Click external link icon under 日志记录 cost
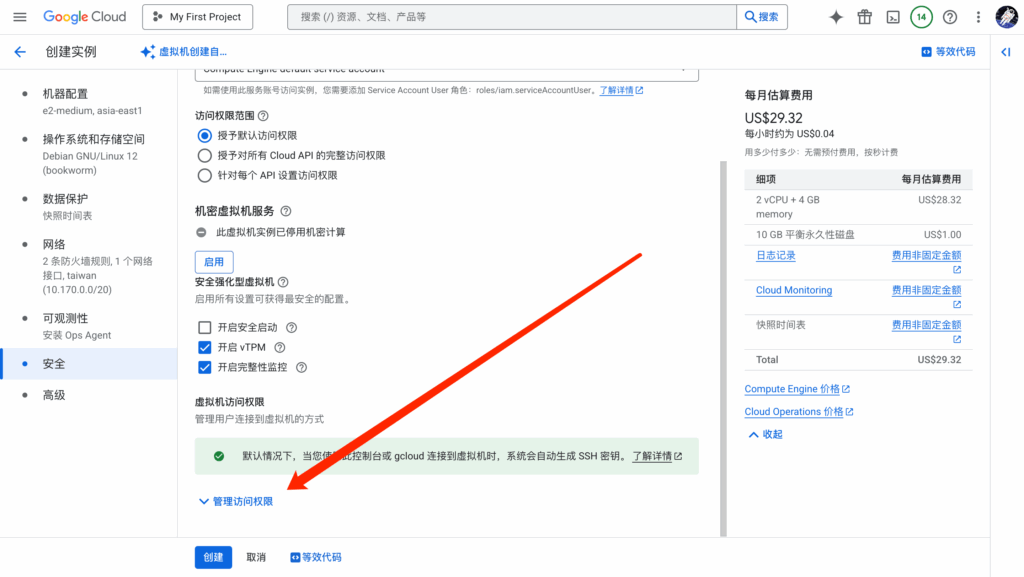Image resolution: width=1024 pixels, height=577 pixels. pos(957,270)
